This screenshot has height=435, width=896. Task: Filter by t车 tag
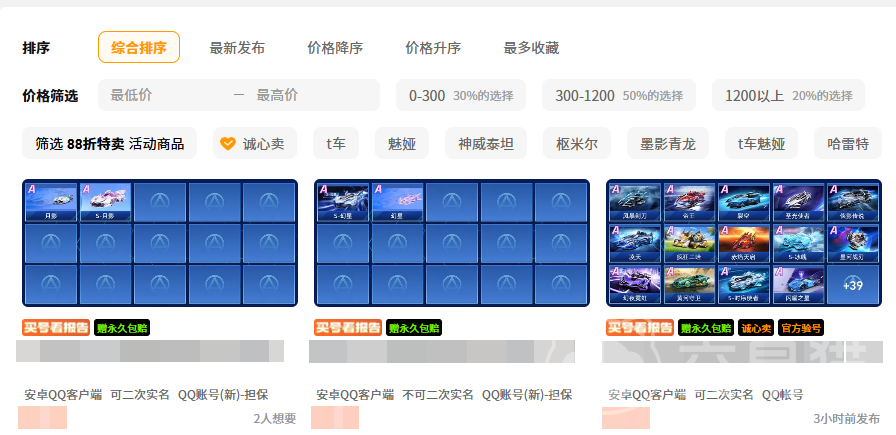tap(336, 143)
